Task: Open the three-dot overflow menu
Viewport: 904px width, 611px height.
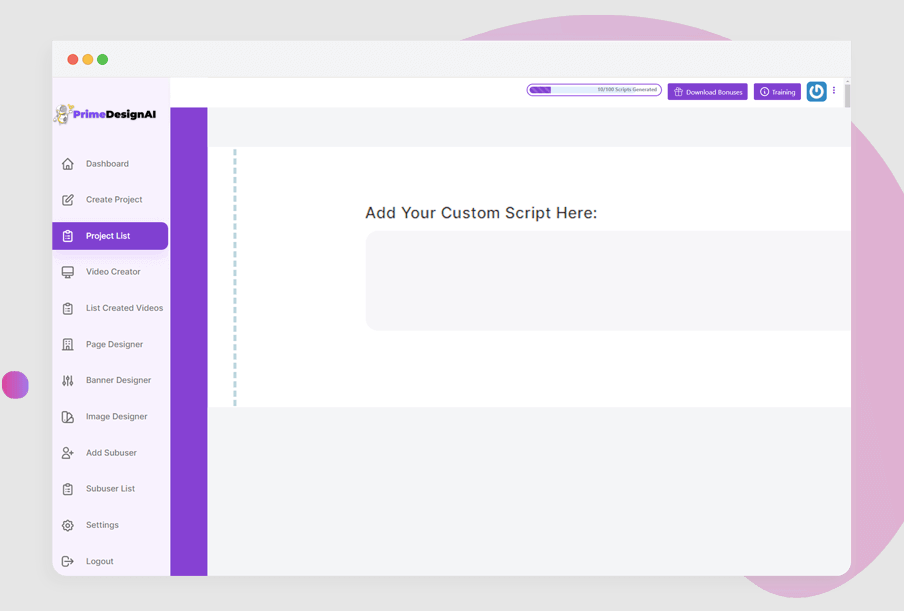Action: (x=834, y=90)
